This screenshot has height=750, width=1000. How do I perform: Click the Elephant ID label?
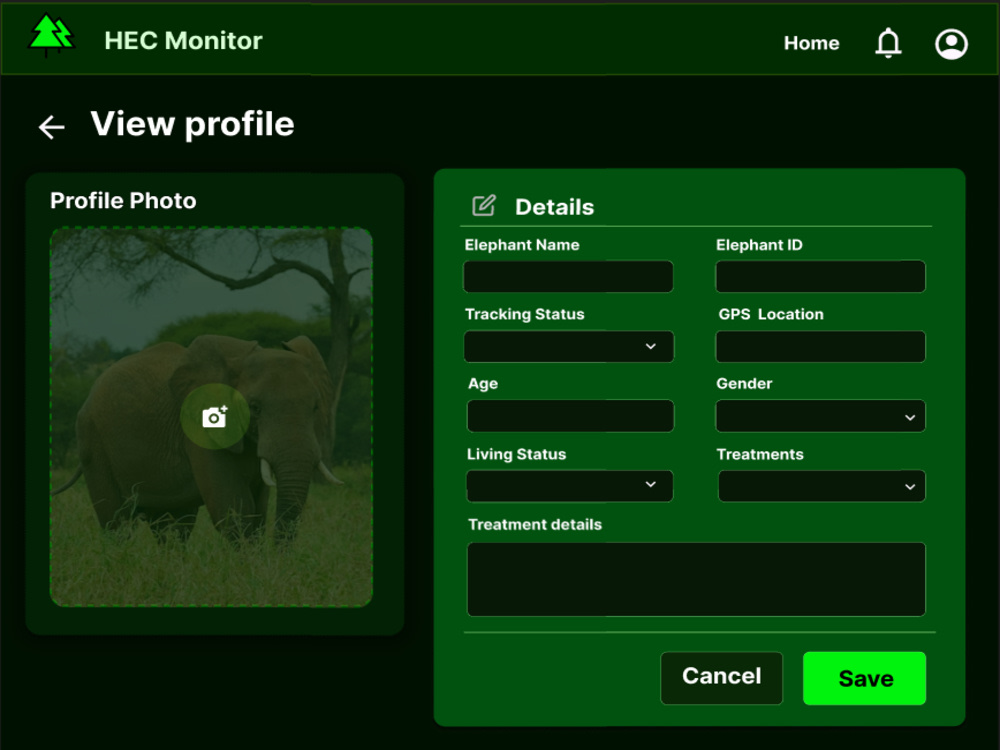(759, 245)
